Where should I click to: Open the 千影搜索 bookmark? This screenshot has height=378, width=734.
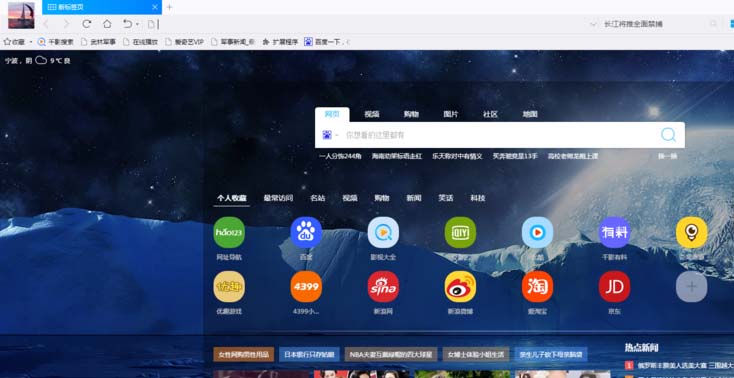coord(56,42)
